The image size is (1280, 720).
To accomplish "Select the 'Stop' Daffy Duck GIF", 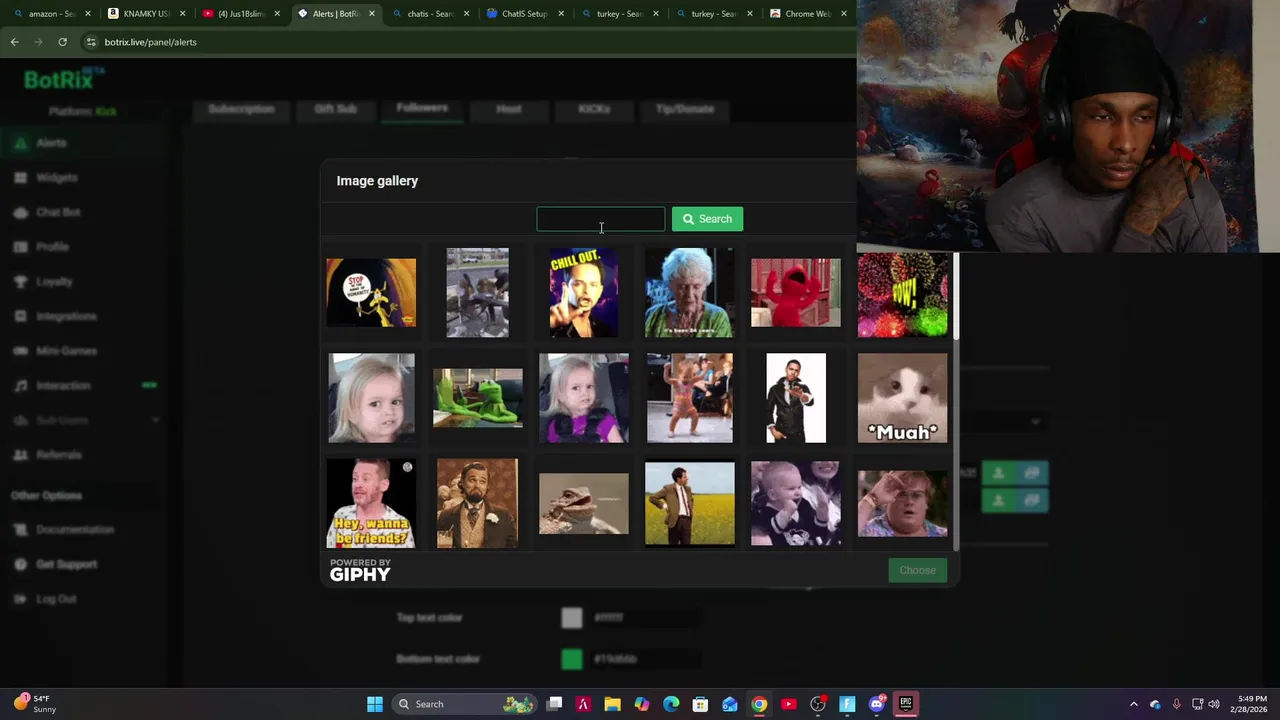I will tap(371, 292).
